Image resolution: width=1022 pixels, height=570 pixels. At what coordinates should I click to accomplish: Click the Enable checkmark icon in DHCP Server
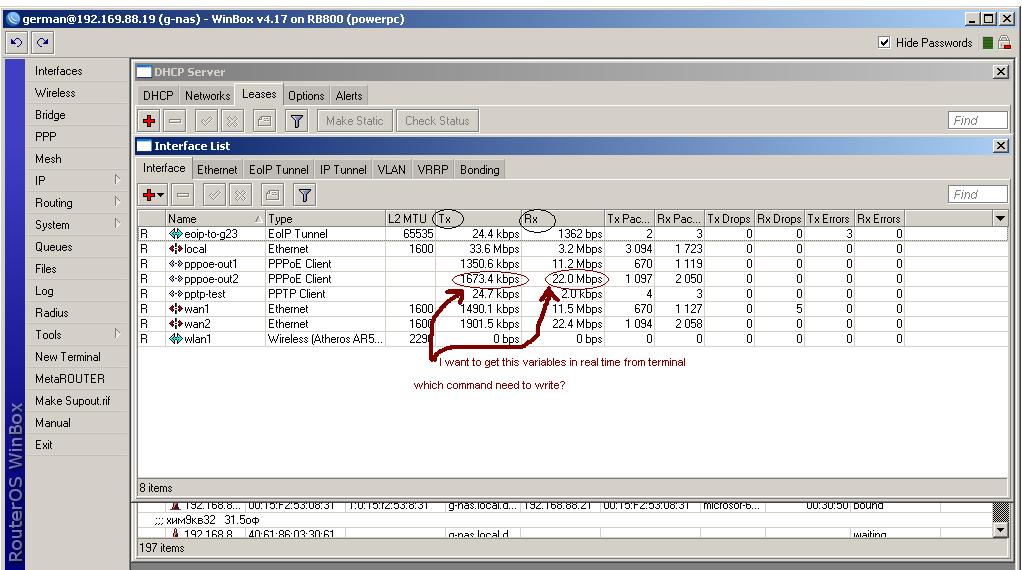[x=206, y=121]
